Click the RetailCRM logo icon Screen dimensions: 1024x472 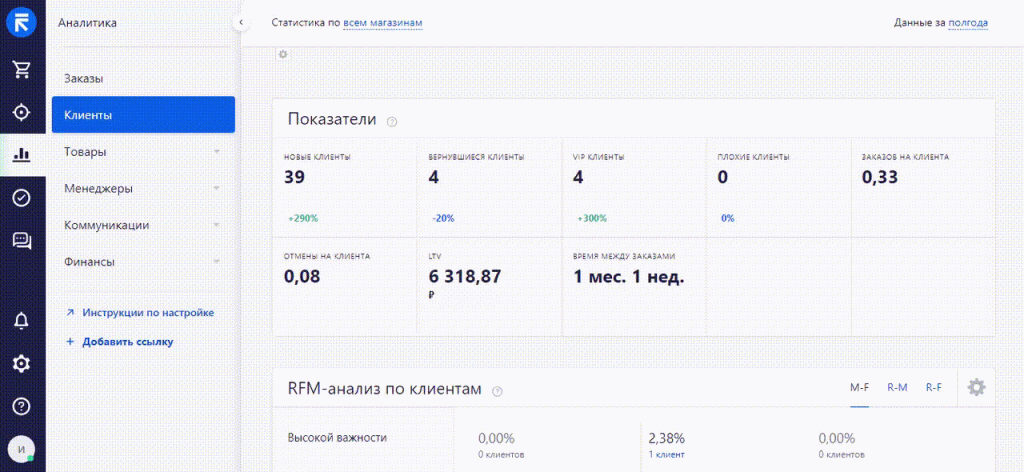click(x=21, y=22)
